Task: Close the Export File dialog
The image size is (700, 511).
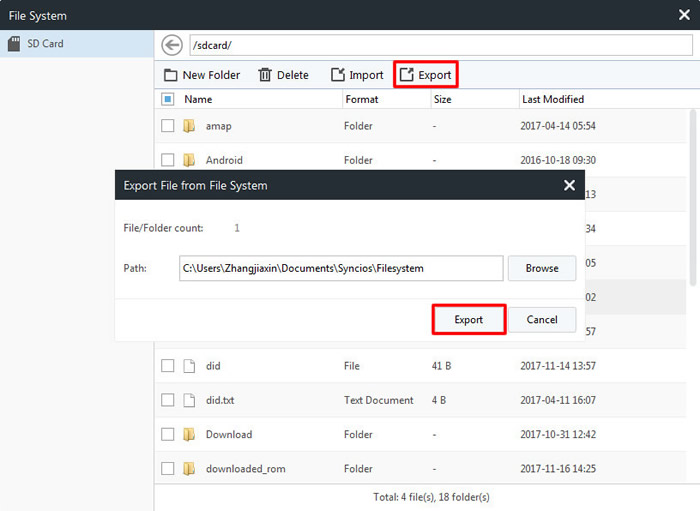Action: 569,185
